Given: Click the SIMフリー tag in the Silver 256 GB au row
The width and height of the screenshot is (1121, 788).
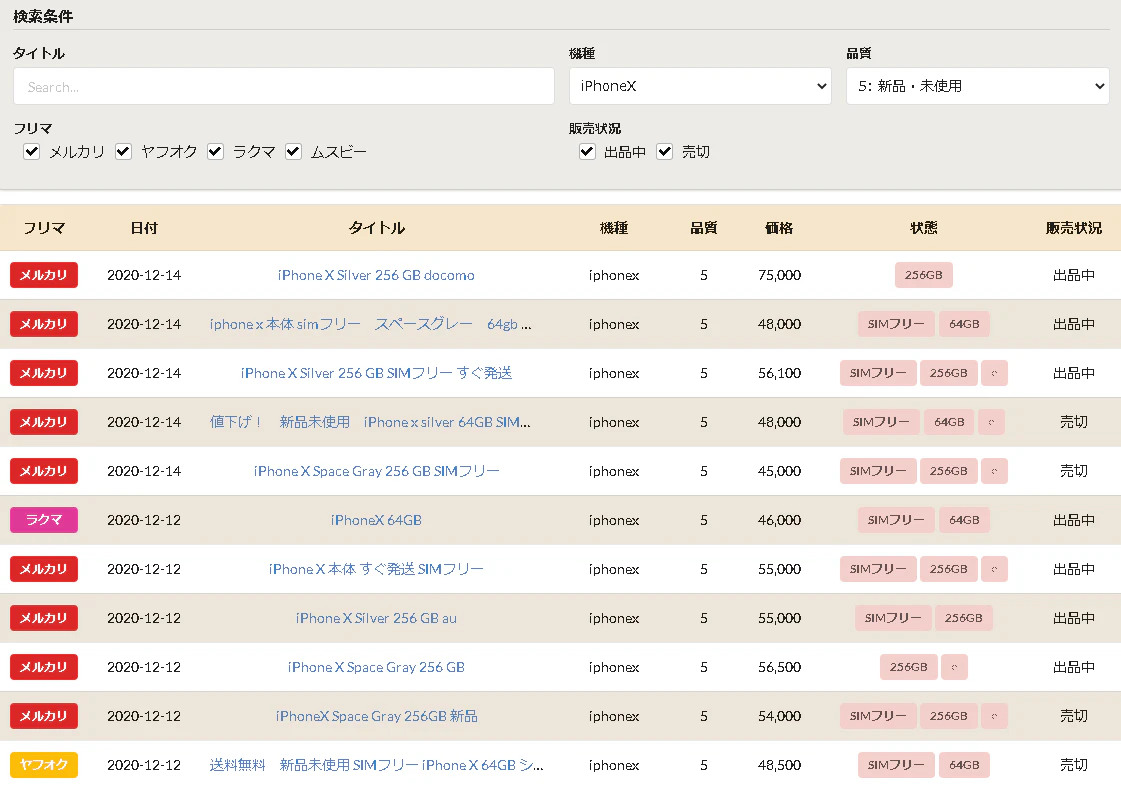Looking at the screenshot, I should pos(893,618).
